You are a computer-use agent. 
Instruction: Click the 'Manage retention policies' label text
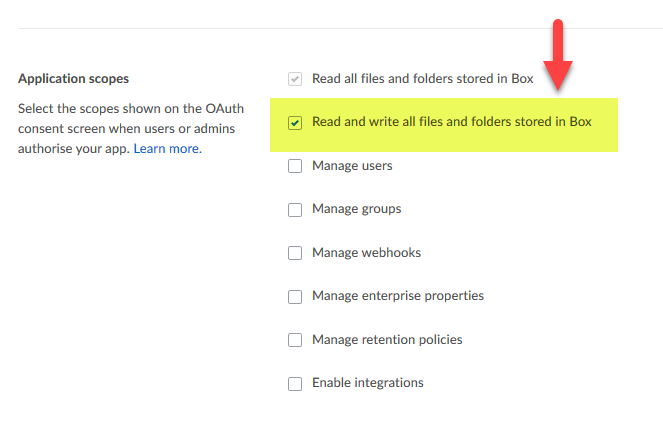coord(387,339)
